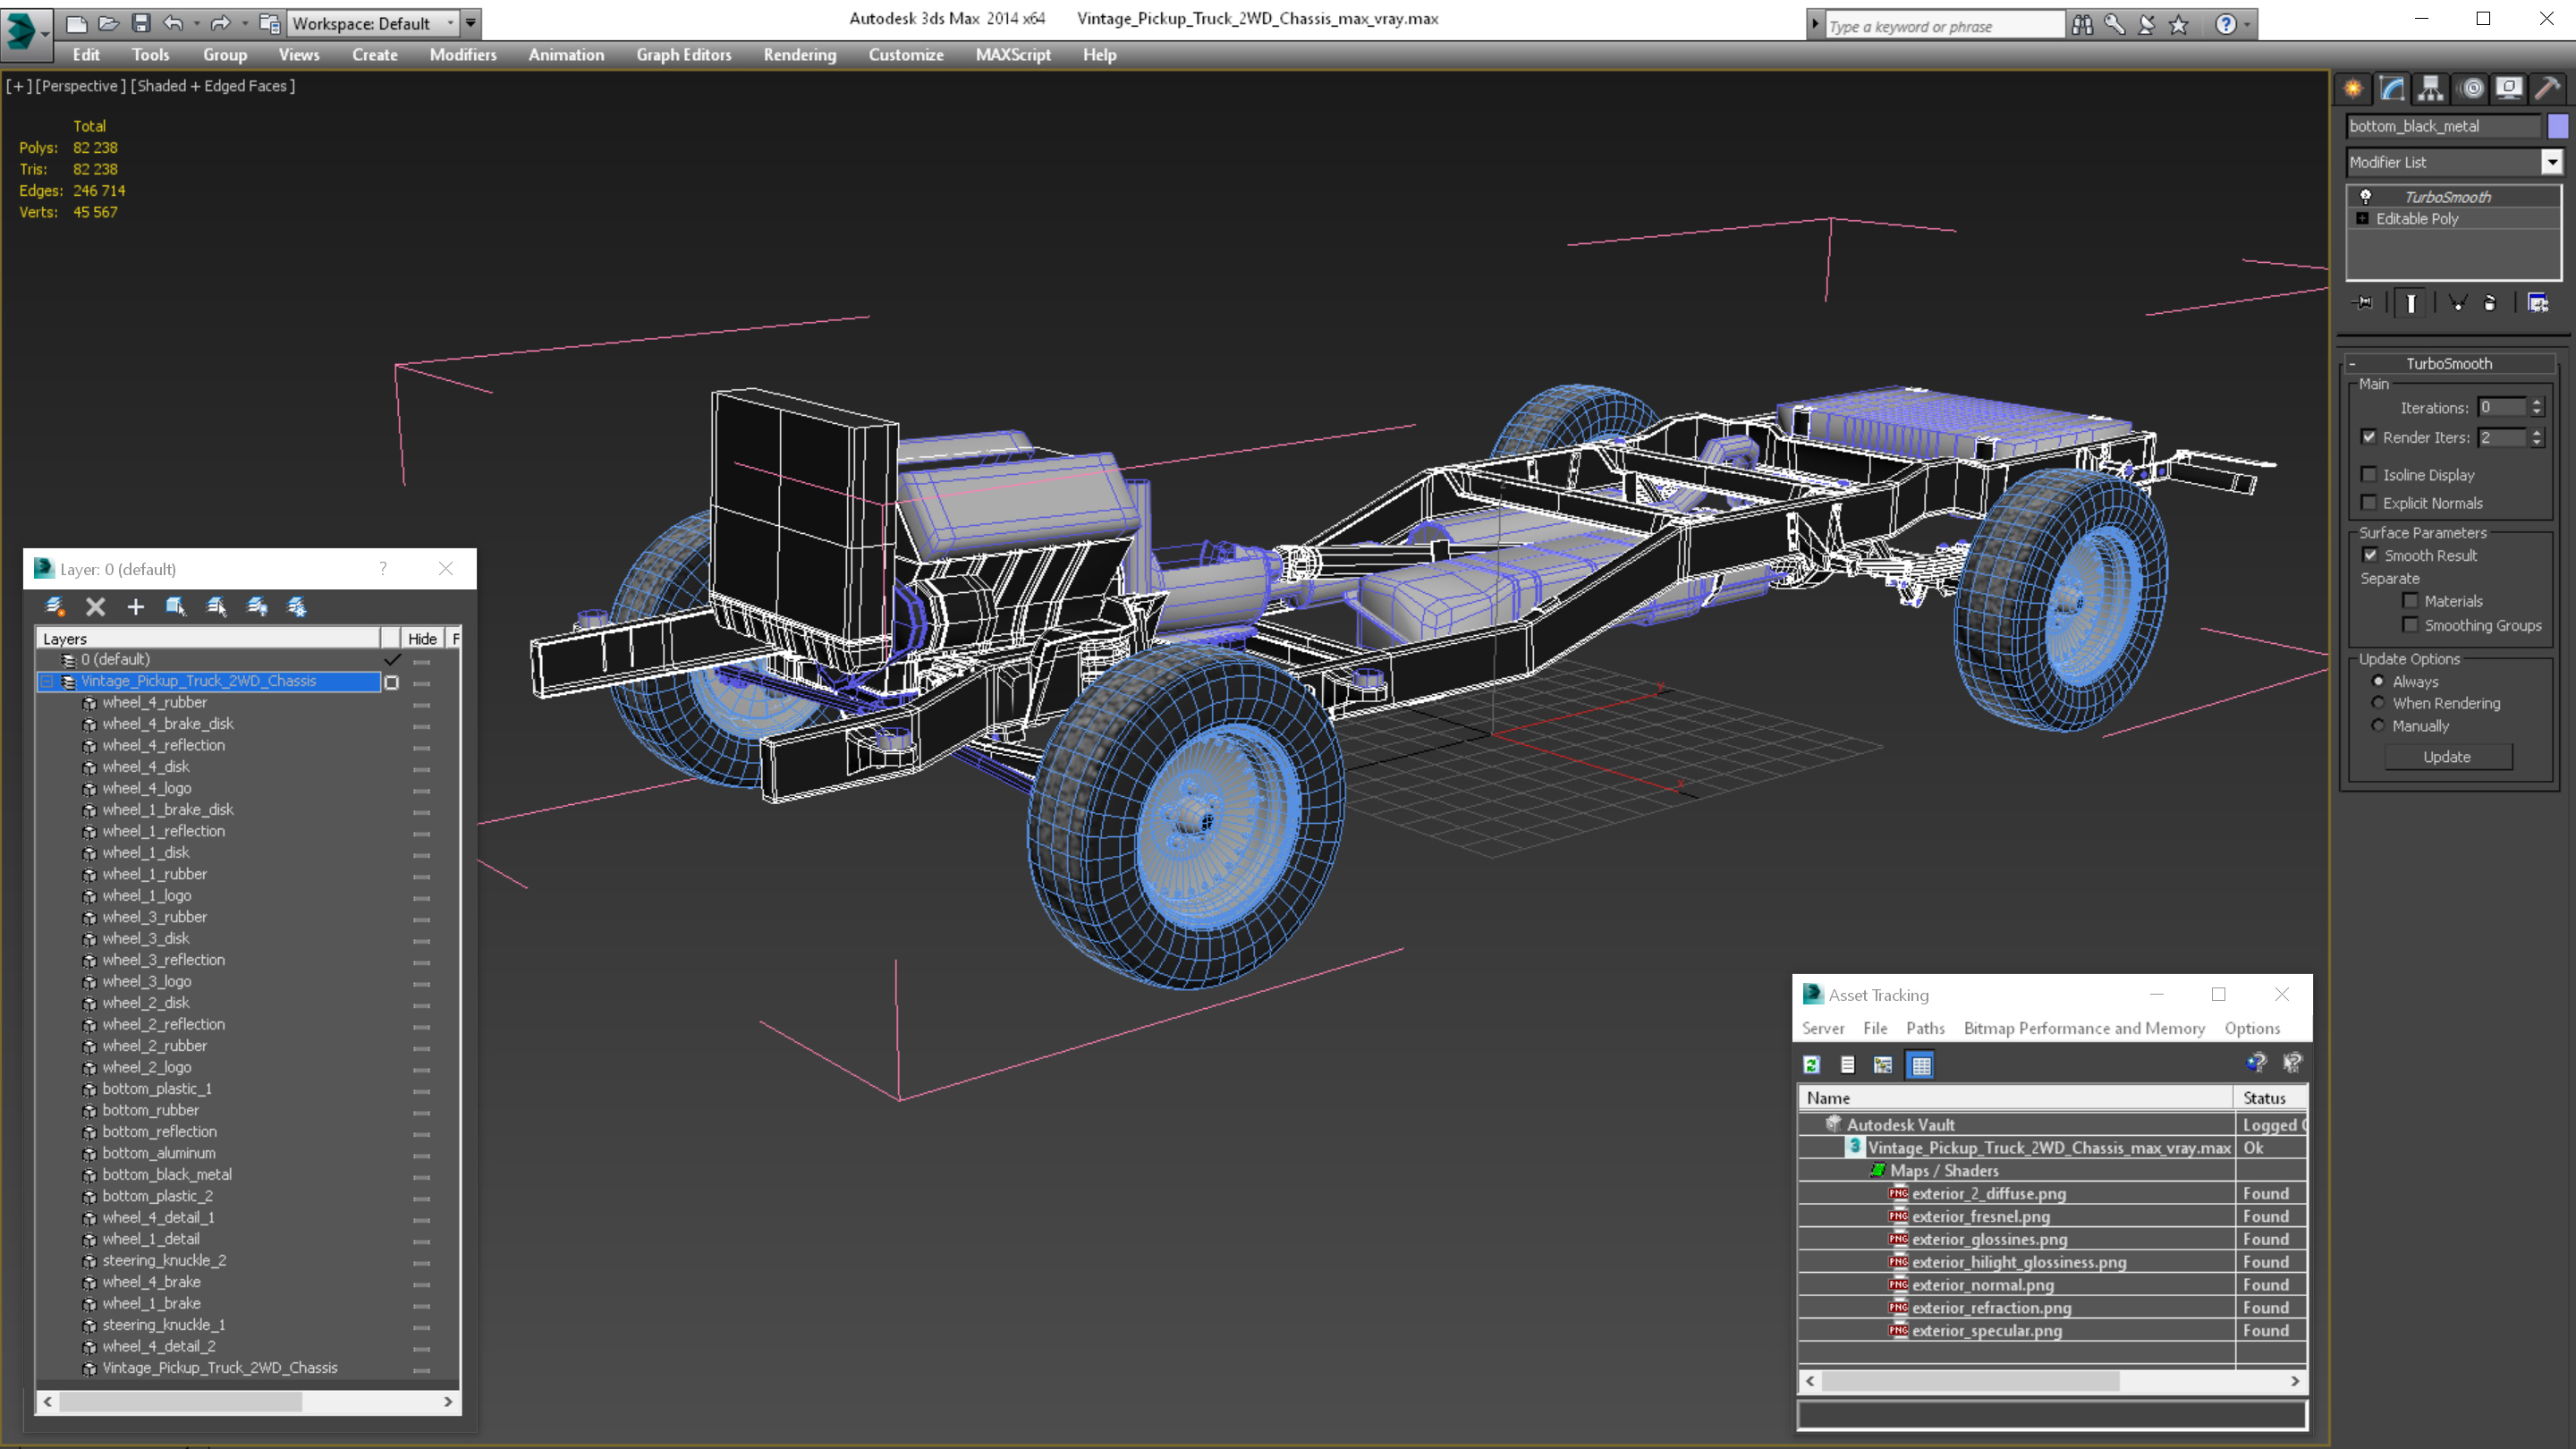Click the Shaded + Edged Faces viewport label
2576x1449 pixels.
[215, 86]
